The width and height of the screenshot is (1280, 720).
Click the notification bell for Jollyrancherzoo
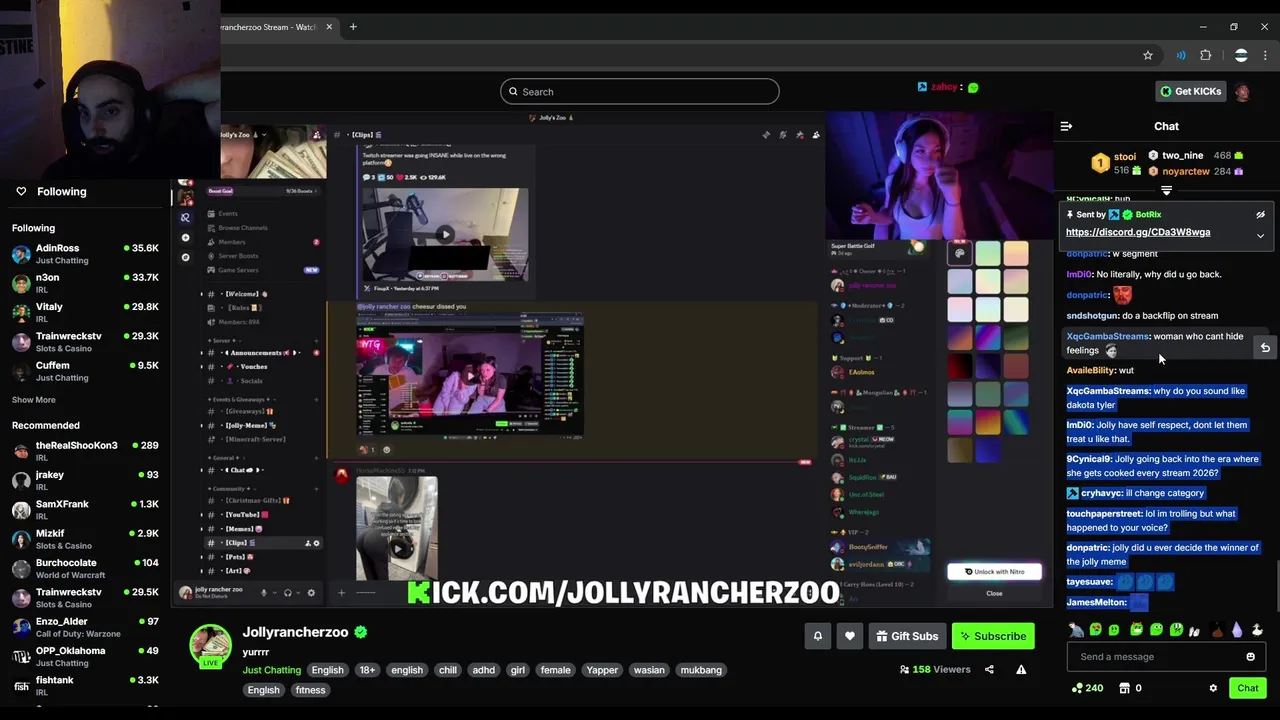tap(817, 636)
